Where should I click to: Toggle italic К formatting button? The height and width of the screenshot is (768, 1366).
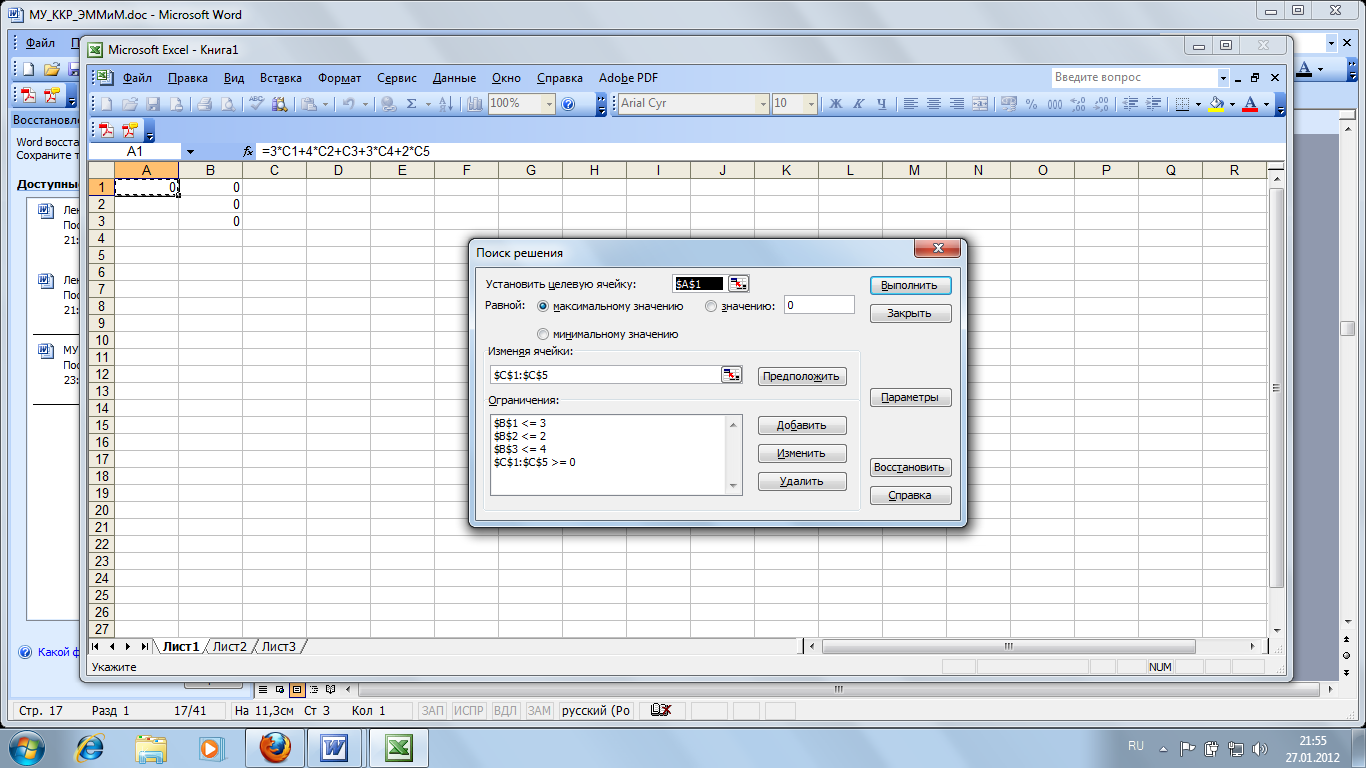[858, 103]
